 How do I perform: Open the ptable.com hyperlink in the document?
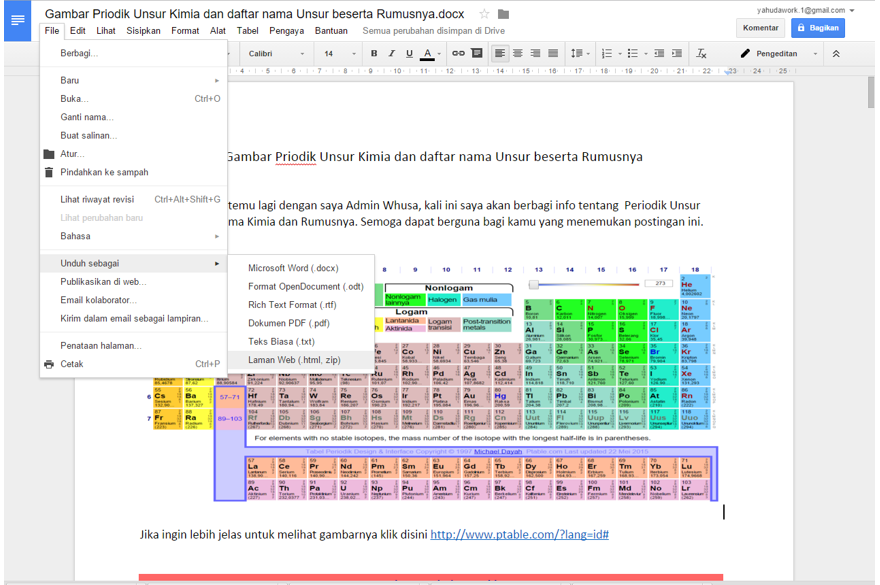click(519, 534)
